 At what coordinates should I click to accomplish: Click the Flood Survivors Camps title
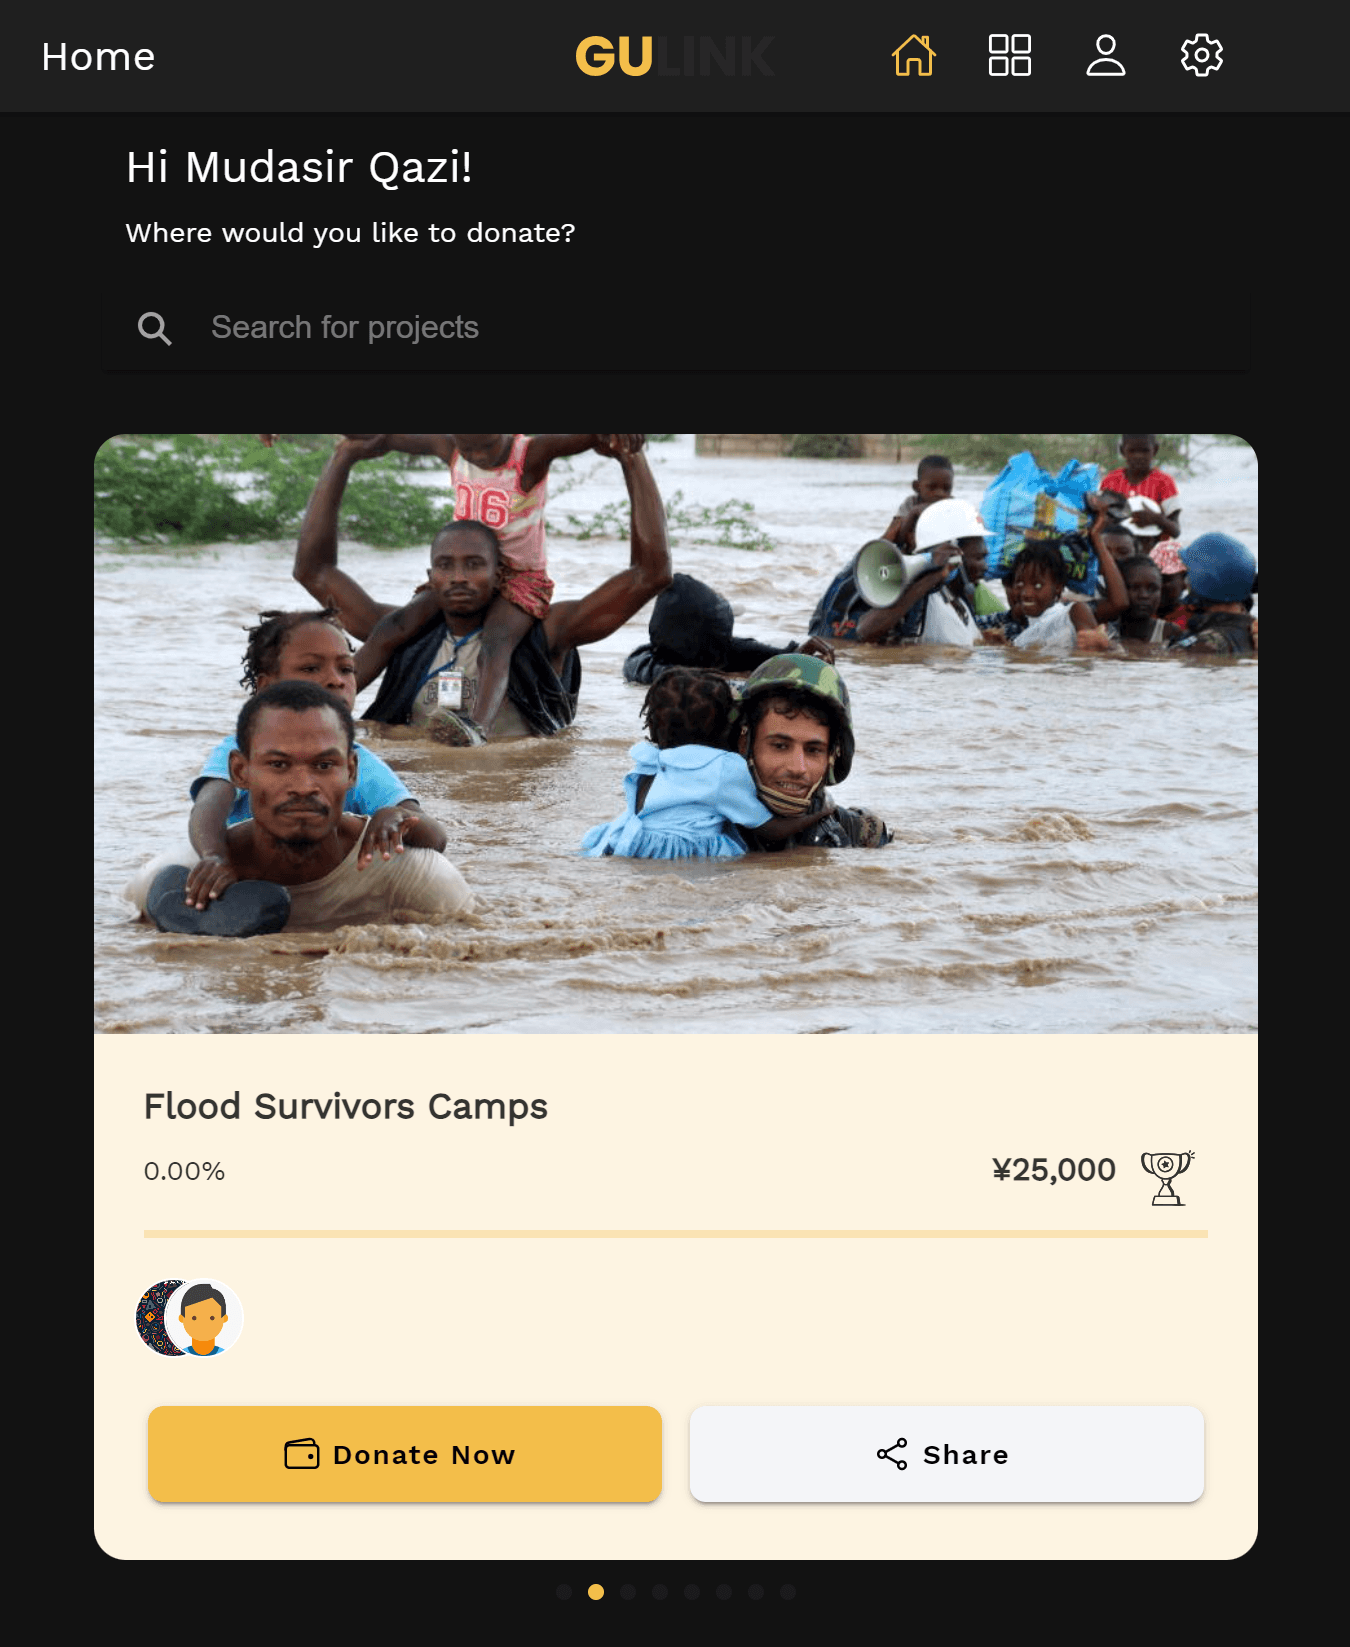[346, 1107]
